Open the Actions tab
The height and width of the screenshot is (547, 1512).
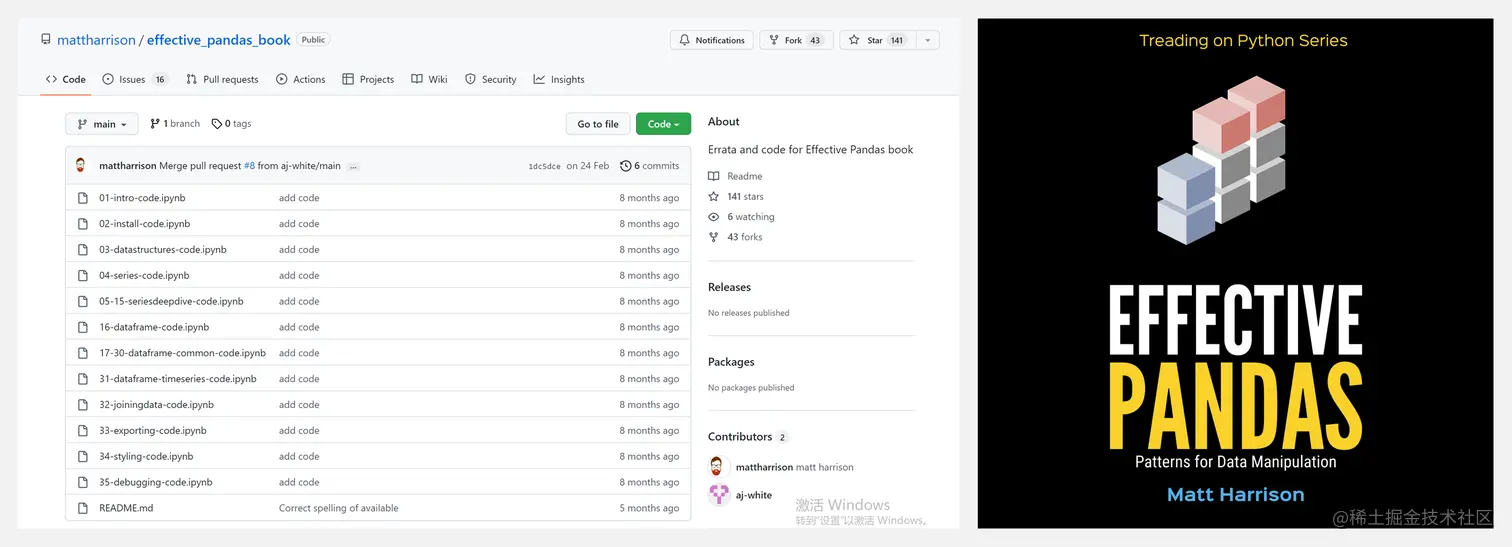pos(301,79)
